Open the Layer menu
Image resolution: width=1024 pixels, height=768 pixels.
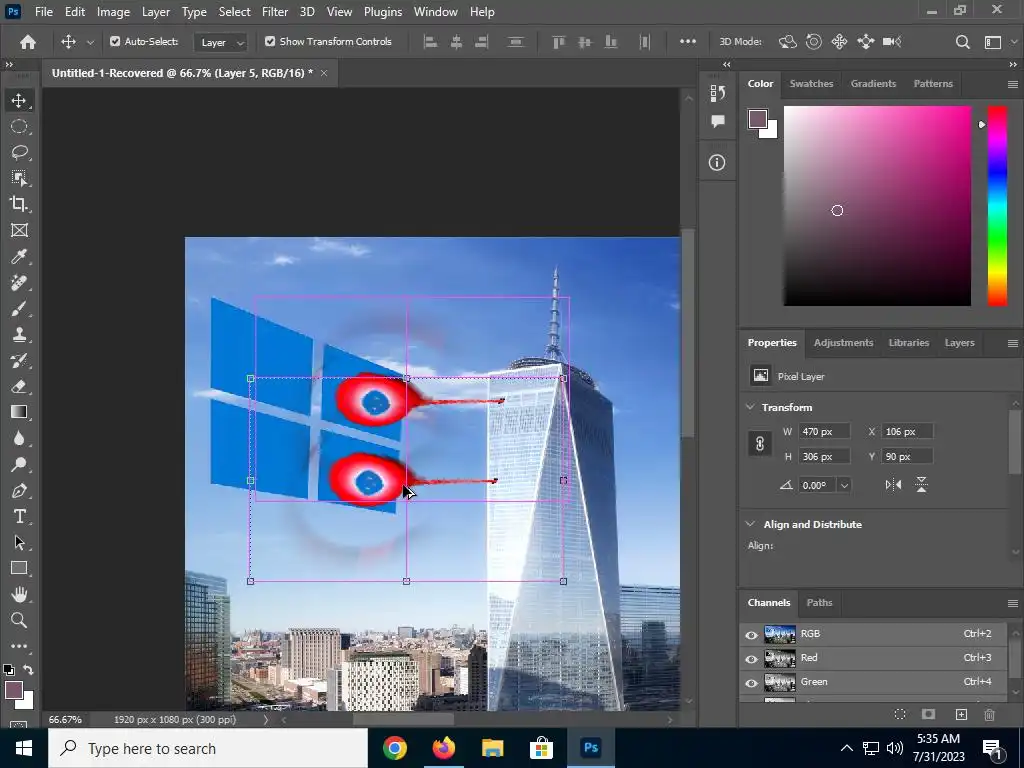(x=156, y=12)
